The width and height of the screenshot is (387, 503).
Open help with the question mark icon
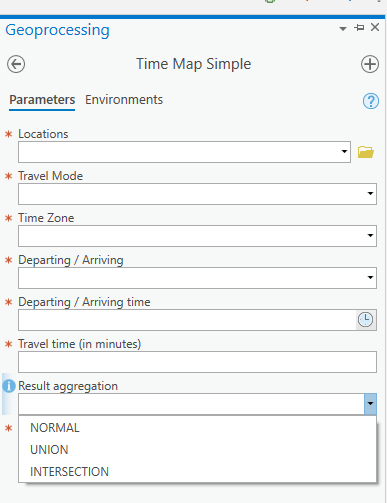[x=371, y=101]
